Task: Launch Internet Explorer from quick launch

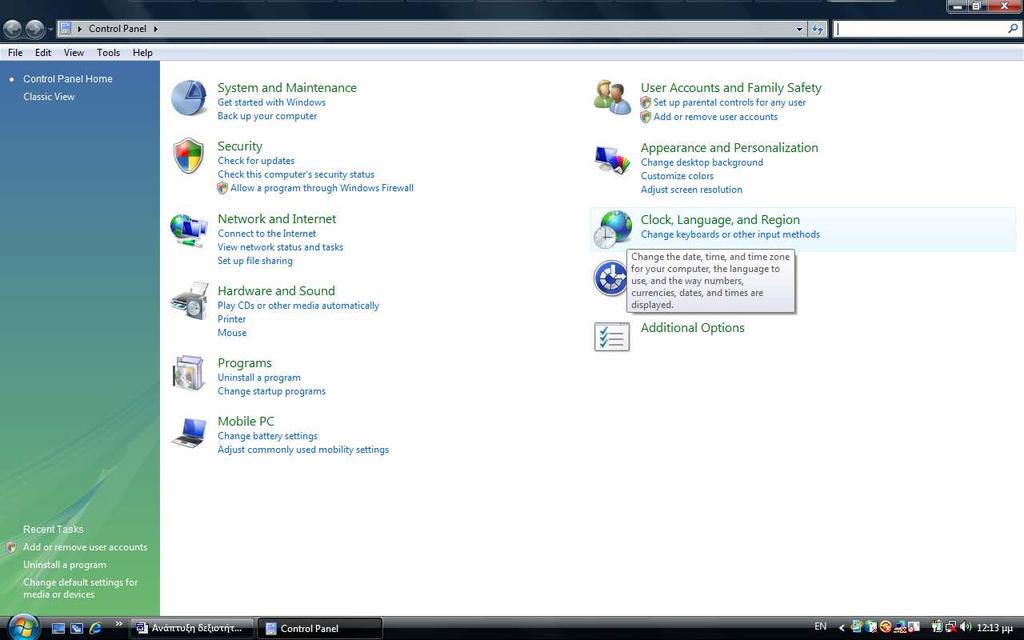Action: 95,628
